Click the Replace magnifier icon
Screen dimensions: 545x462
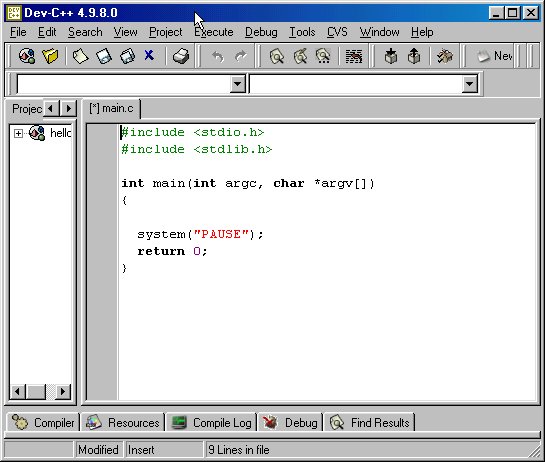pos(300,56)
